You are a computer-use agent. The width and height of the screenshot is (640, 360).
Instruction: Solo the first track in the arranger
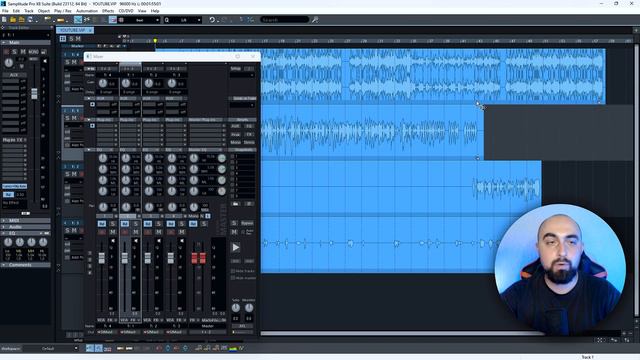(68, 62)
